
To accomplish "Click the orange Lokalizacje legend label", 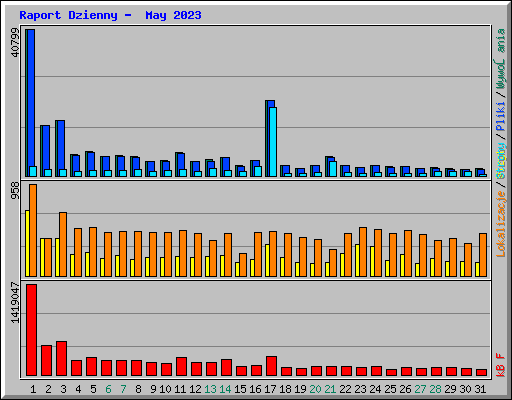I will tap(501, 224).
